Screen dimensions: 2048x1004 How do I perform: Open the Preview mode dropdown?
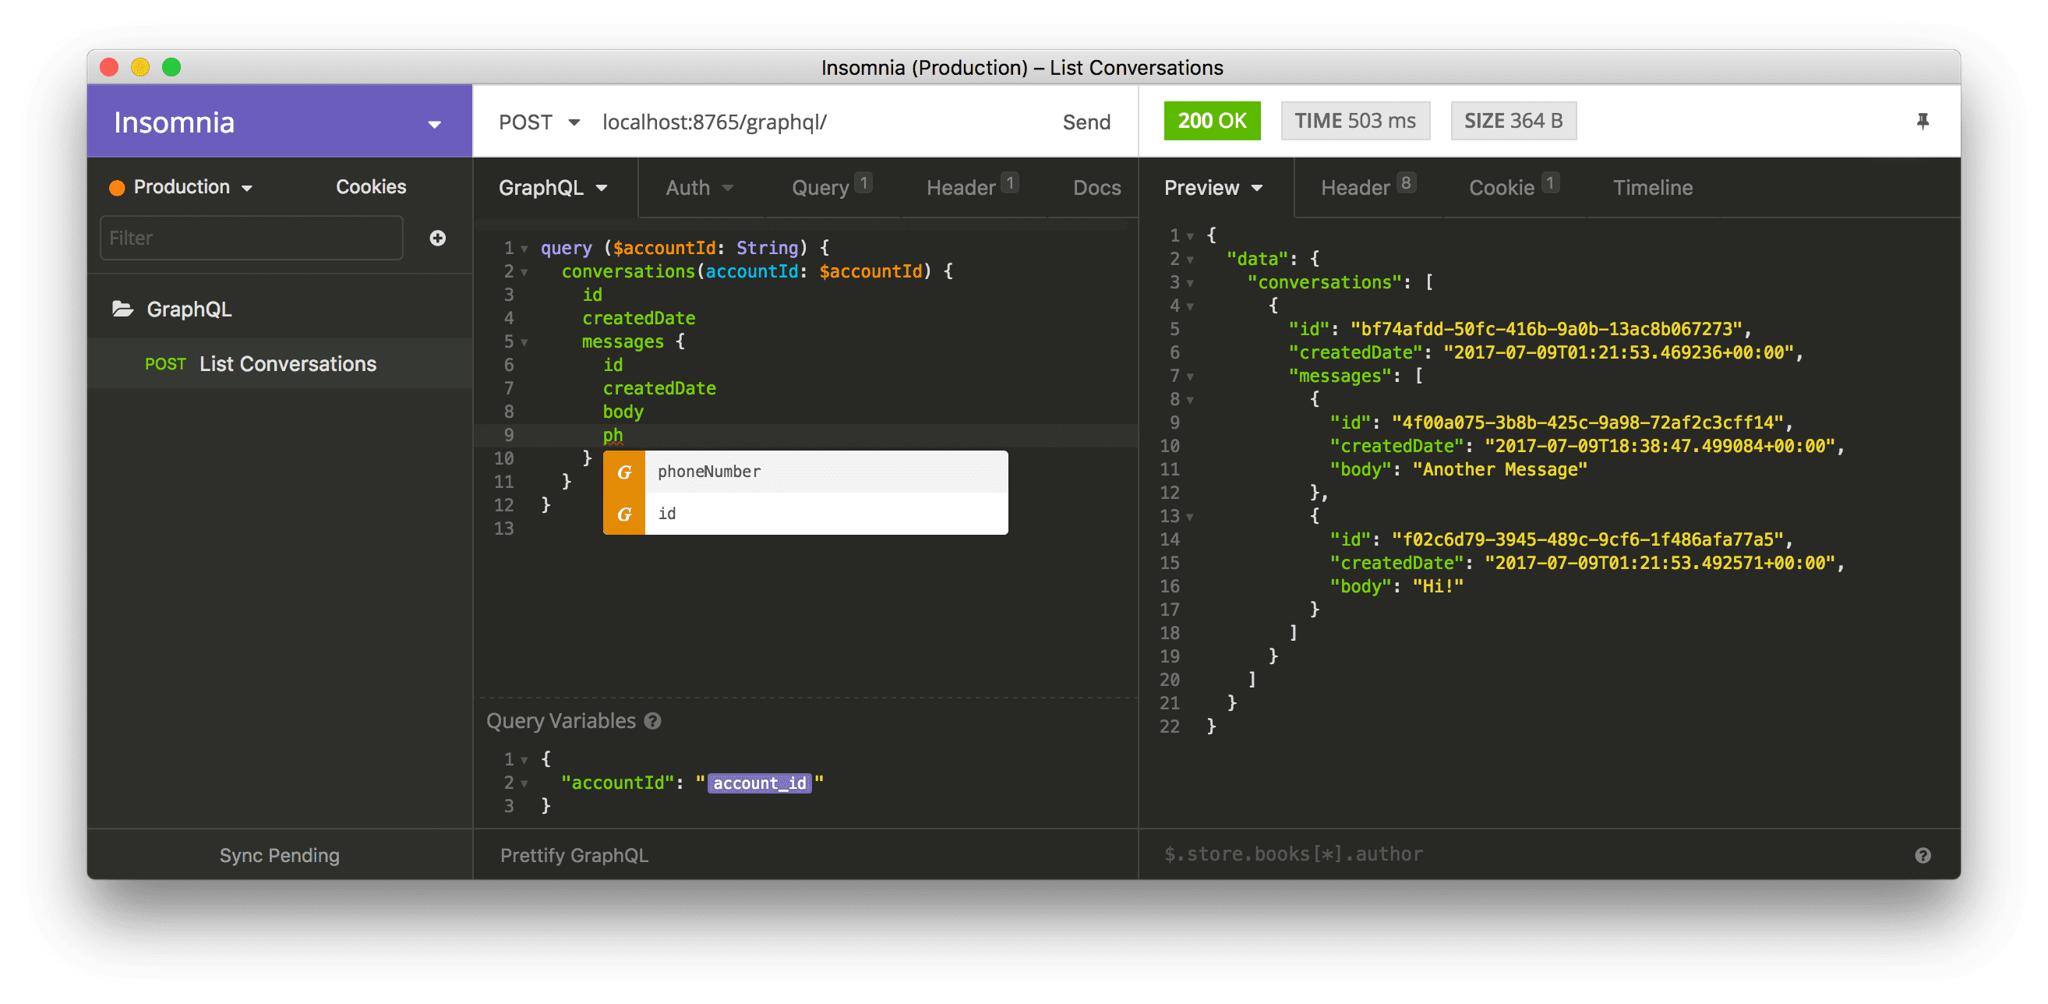pyautogui.click(x=1213, y=187)
